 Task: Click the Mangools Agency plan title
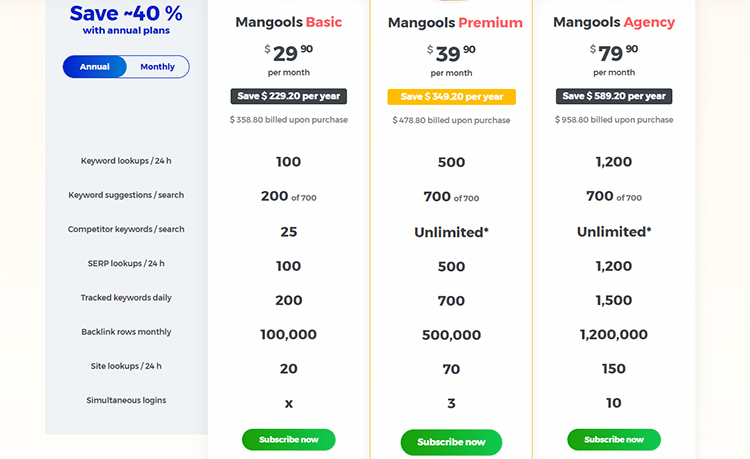tap(614, 22)
